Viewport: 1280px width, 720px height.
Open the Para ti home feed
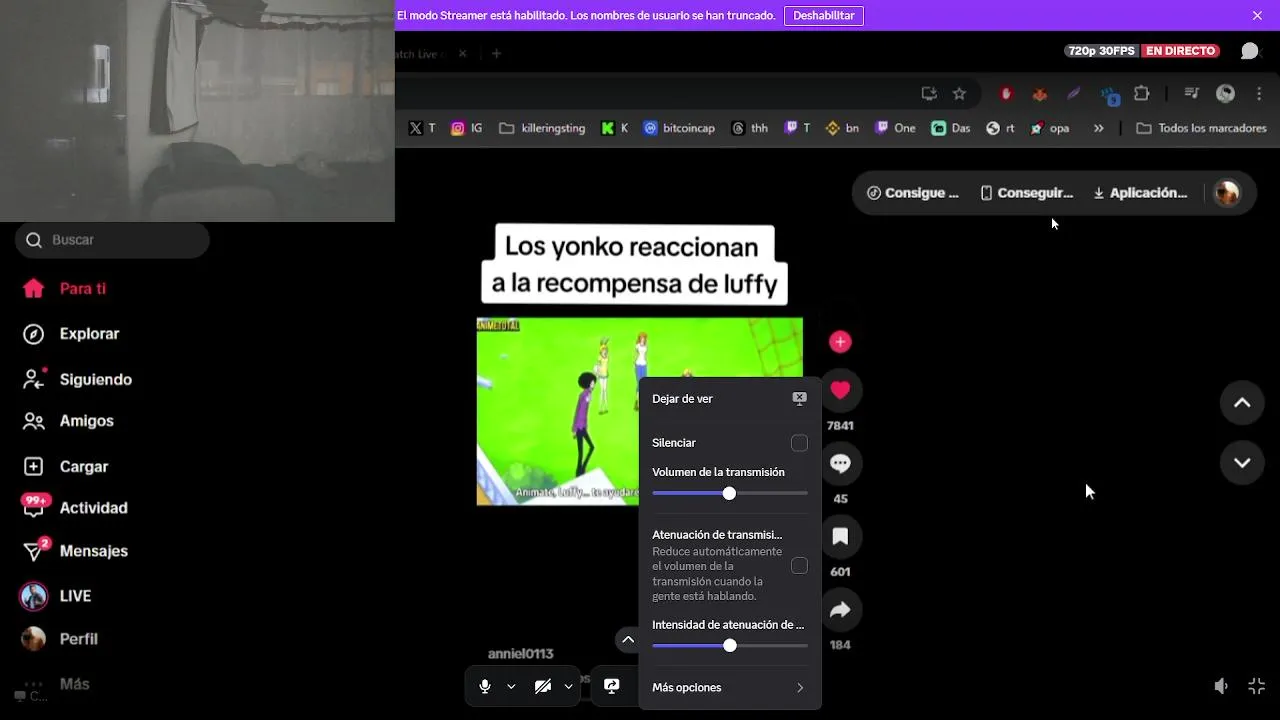coord(65,289)
